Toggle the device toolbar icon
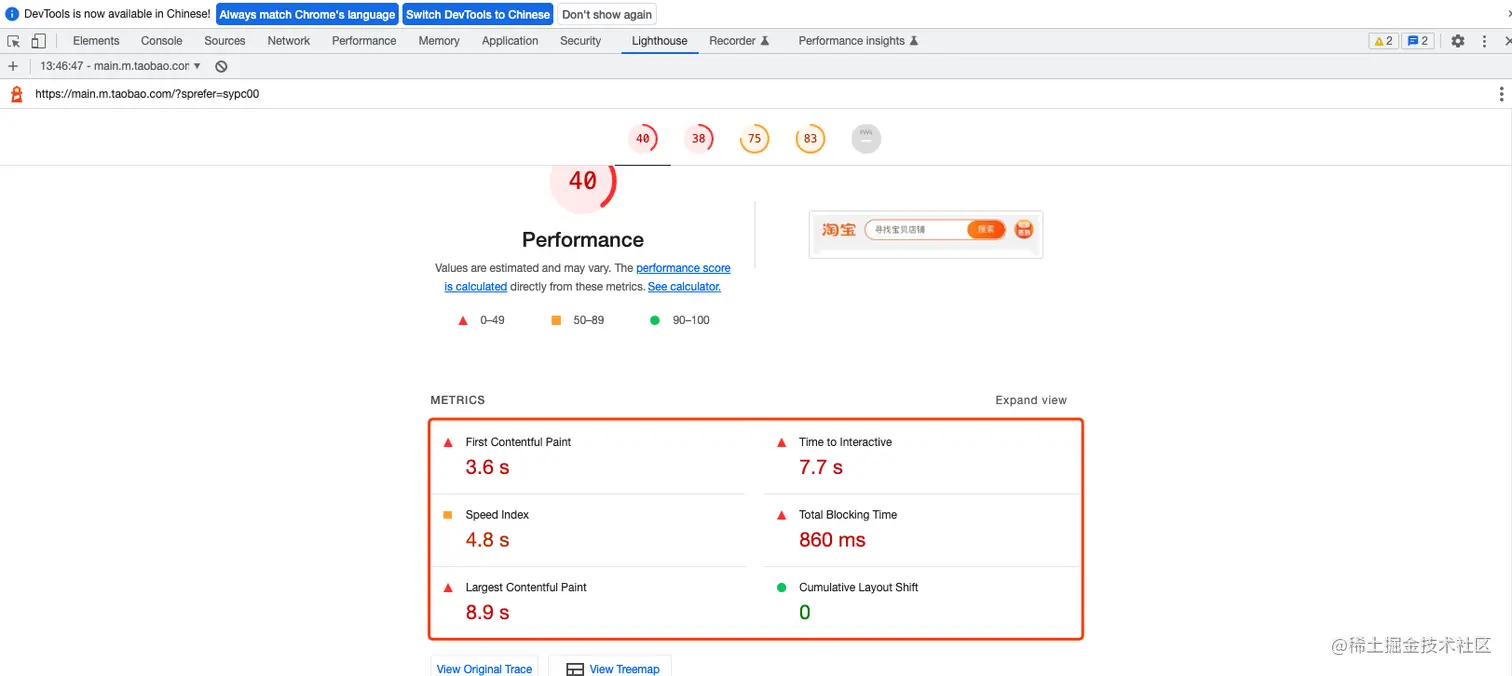1512x676 pixels. pyautogui.click(x=38, y=41)
